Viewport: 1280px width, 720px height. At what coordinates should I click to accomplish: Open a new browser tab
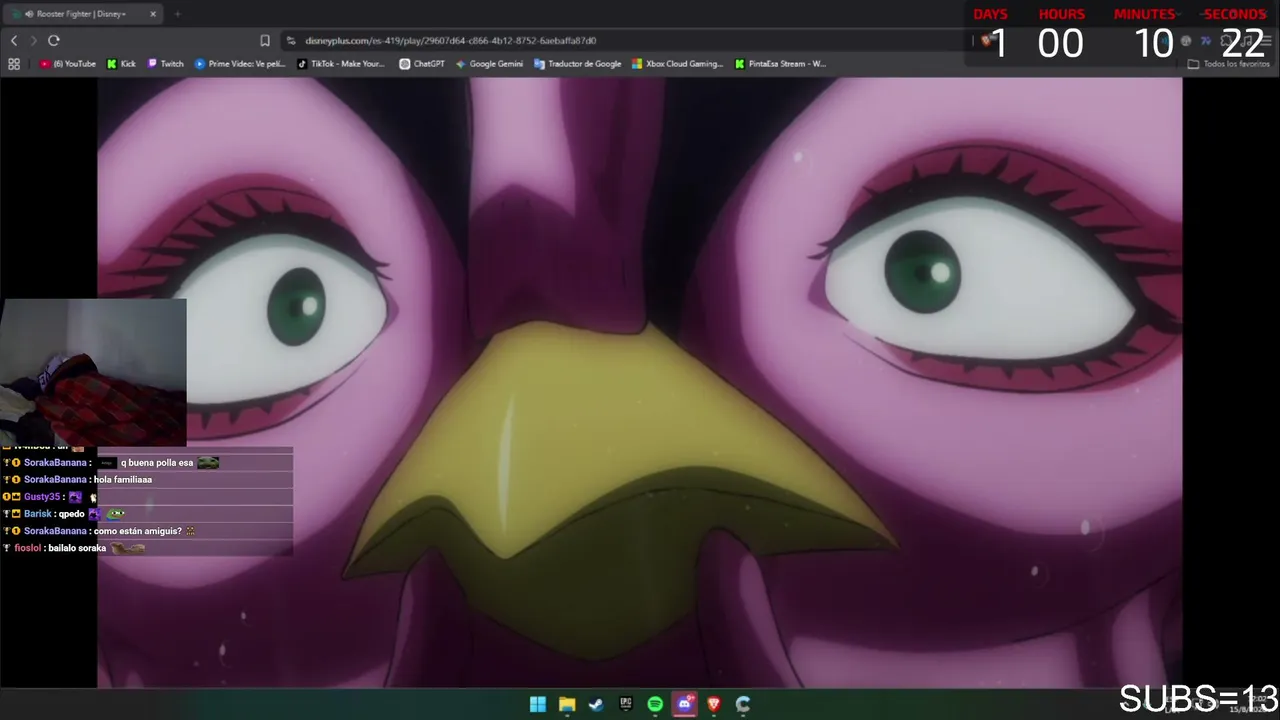click(x=177, y=14)
